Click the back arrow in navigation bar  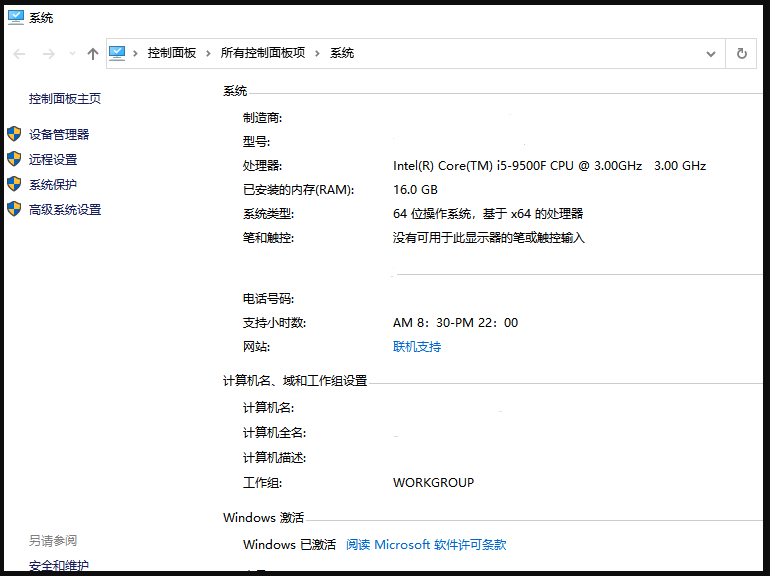pos(20,54)
